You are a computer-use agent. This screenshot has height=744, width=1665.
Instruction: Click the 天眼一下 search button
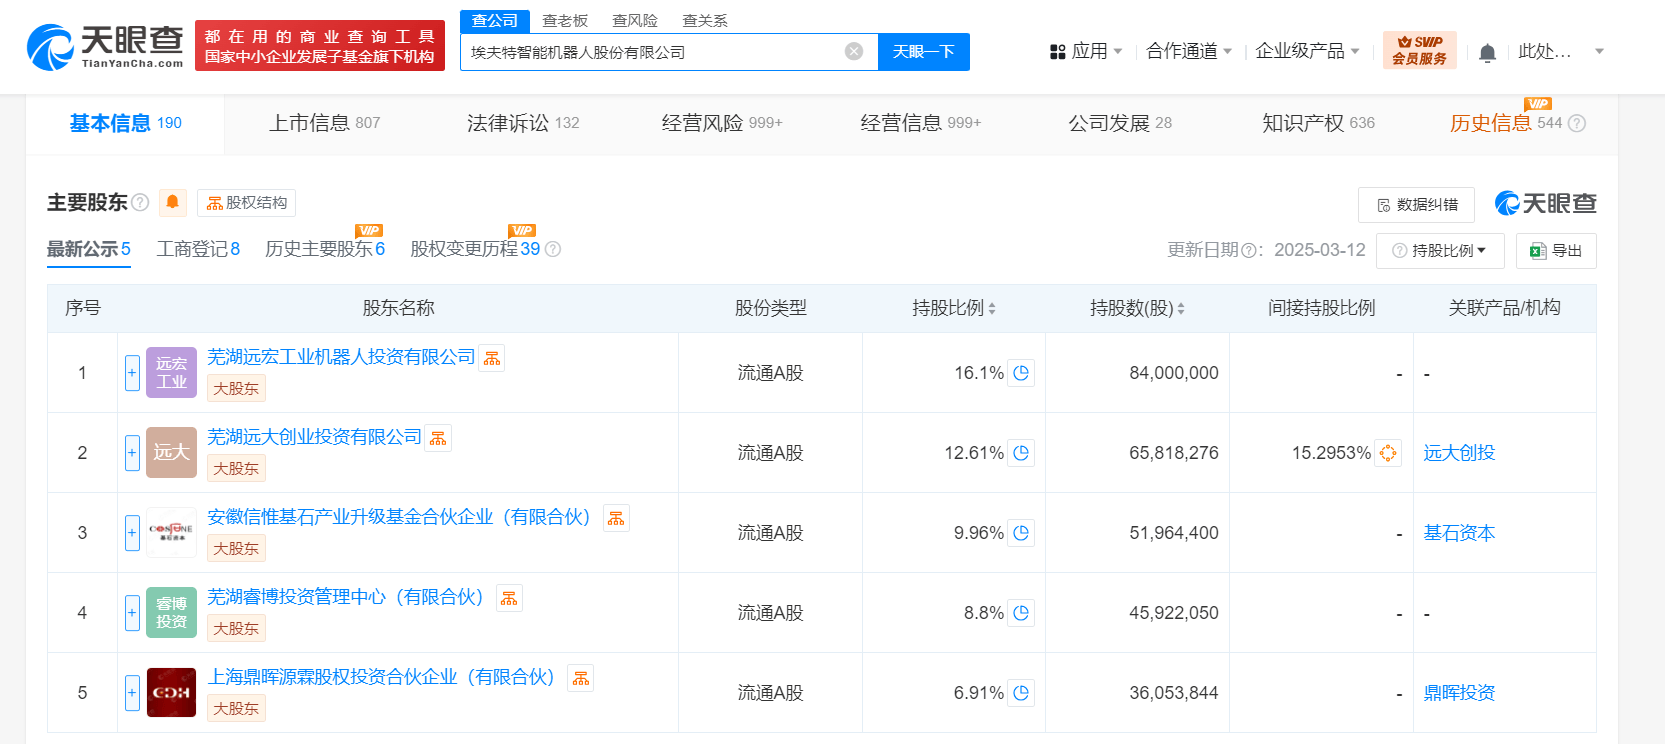(923, 52)
